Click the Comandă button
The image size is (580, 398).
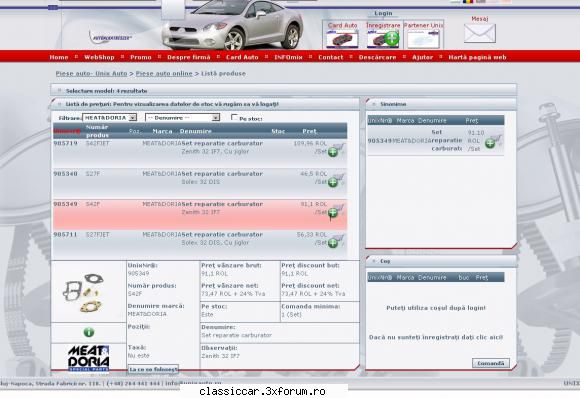click(490, 363)
